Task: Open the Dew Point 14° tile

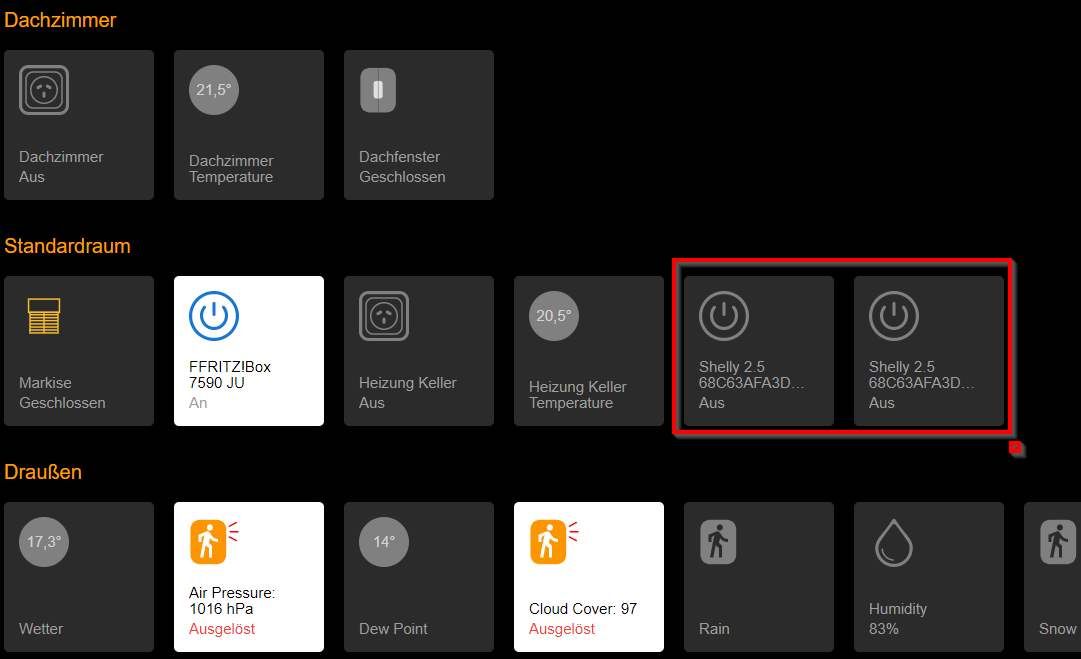Action: (419, 576)
